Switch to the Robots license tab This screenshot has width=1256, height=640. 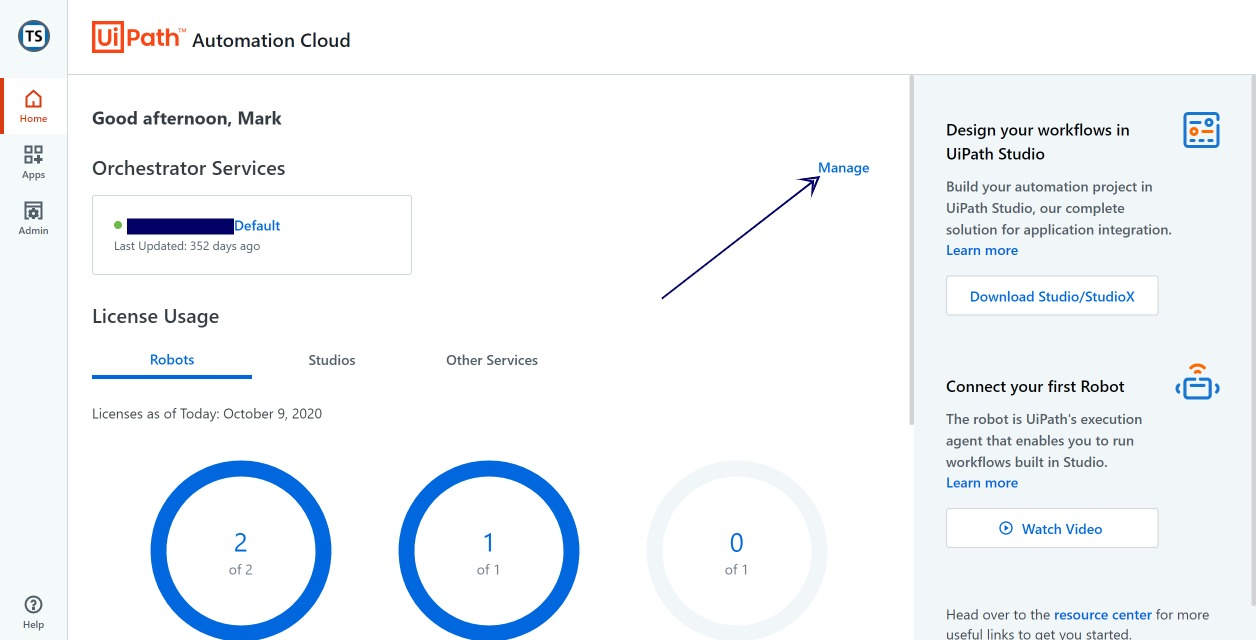point(172,360)
